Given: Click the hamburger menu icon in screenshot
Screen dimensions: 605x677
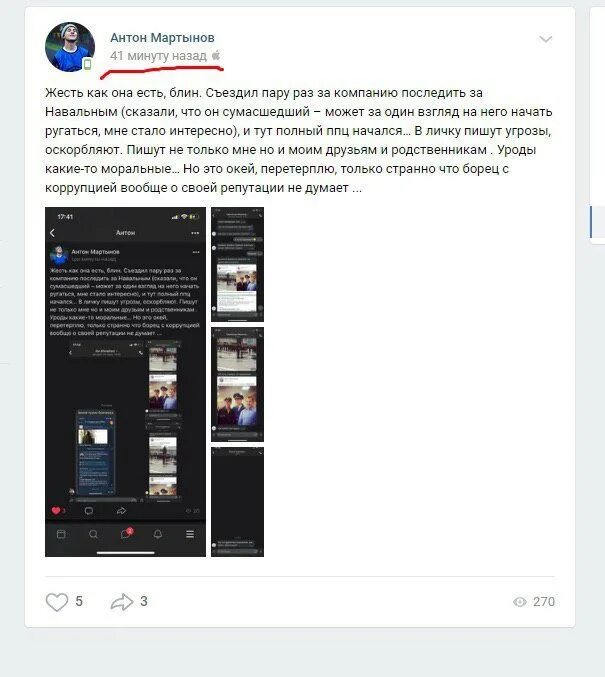Looking at the screenshot, I should (190, 534).
